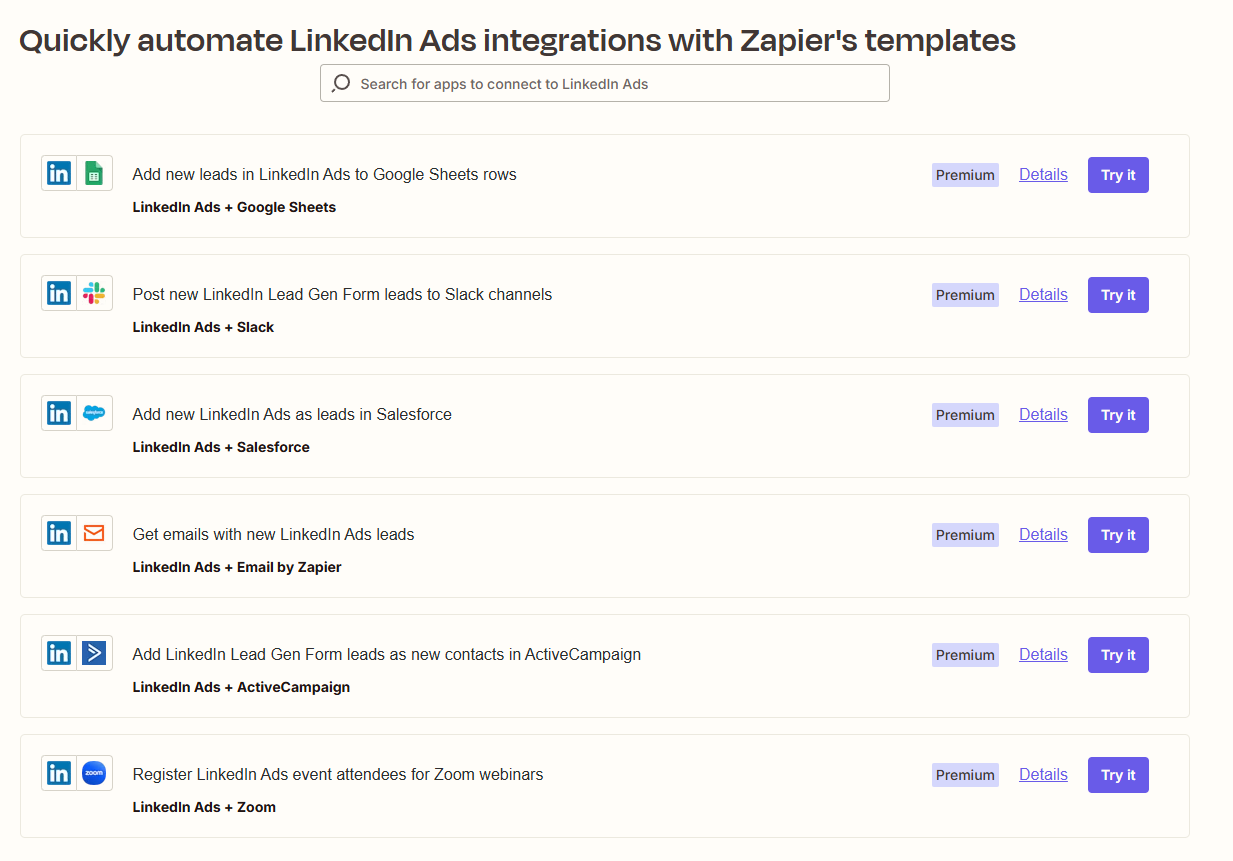Click "Get emails with new LinkedIn Ads leads"

(x=273, y=534)
